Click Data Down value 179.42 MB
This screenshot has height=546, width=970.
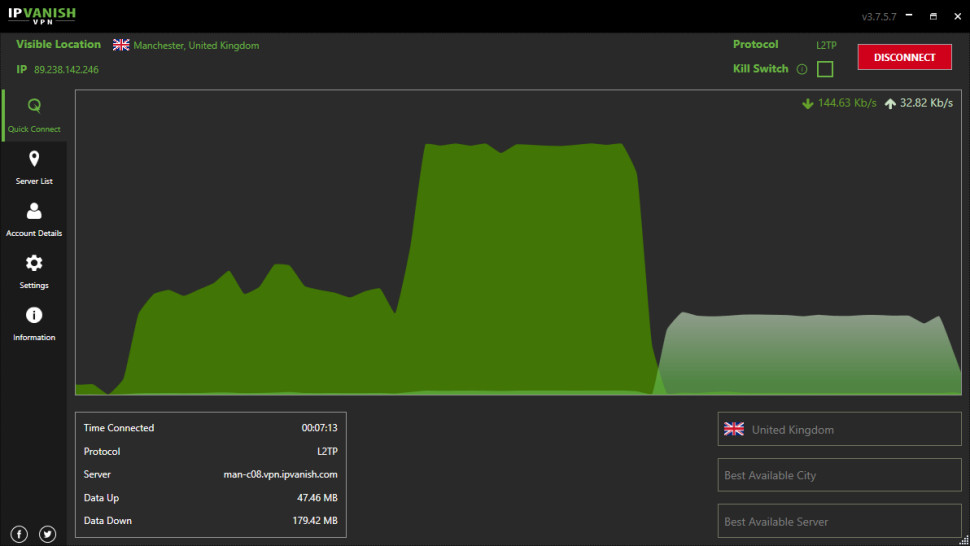[x=315, y=521]
